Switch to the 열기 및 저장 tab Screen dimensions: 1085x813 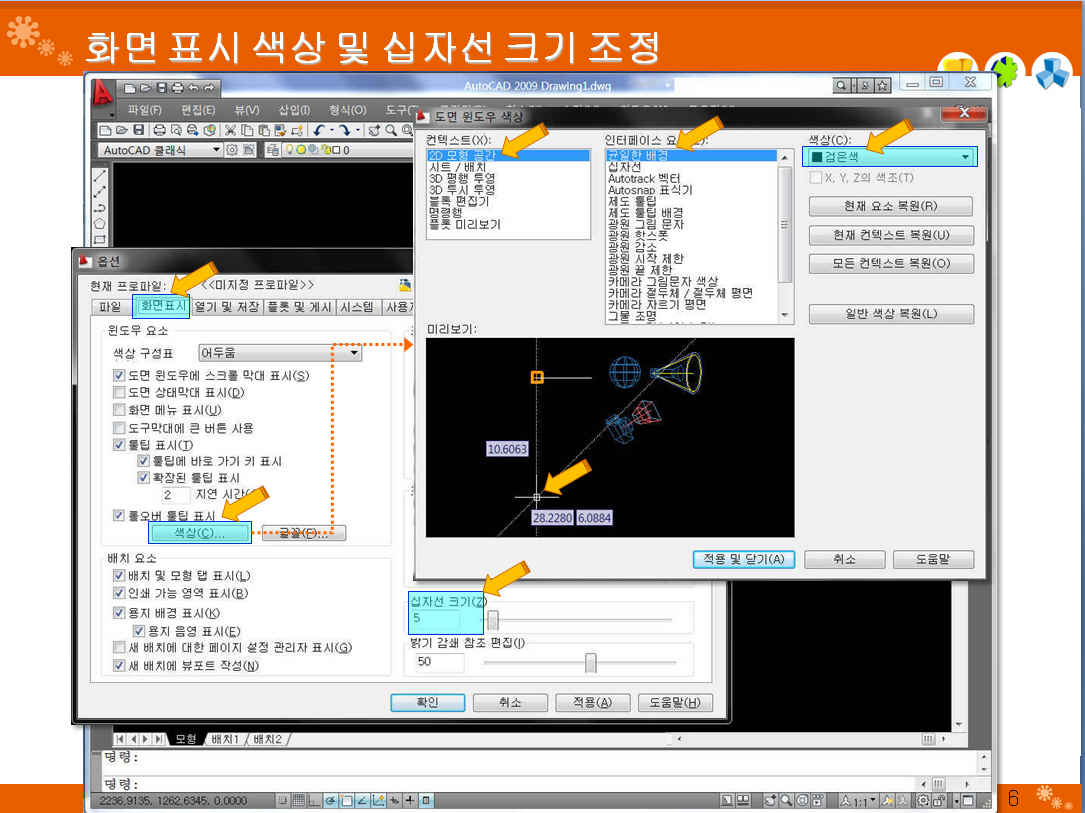point(225,307)
